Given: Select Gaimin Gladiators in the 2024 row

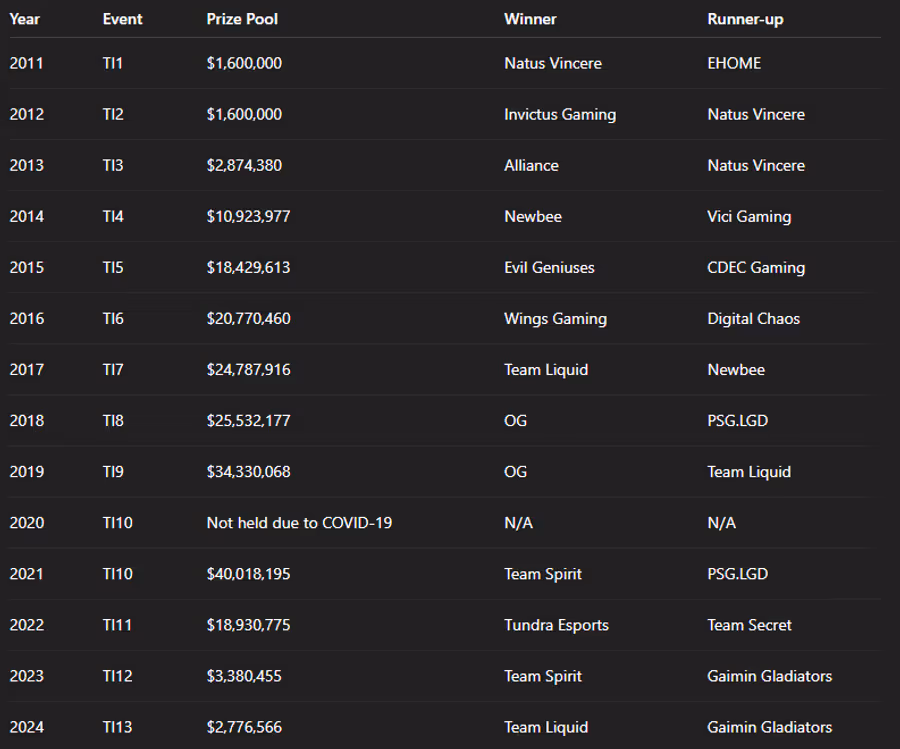Looking at the screenshot, I should (x=769, y=727).
